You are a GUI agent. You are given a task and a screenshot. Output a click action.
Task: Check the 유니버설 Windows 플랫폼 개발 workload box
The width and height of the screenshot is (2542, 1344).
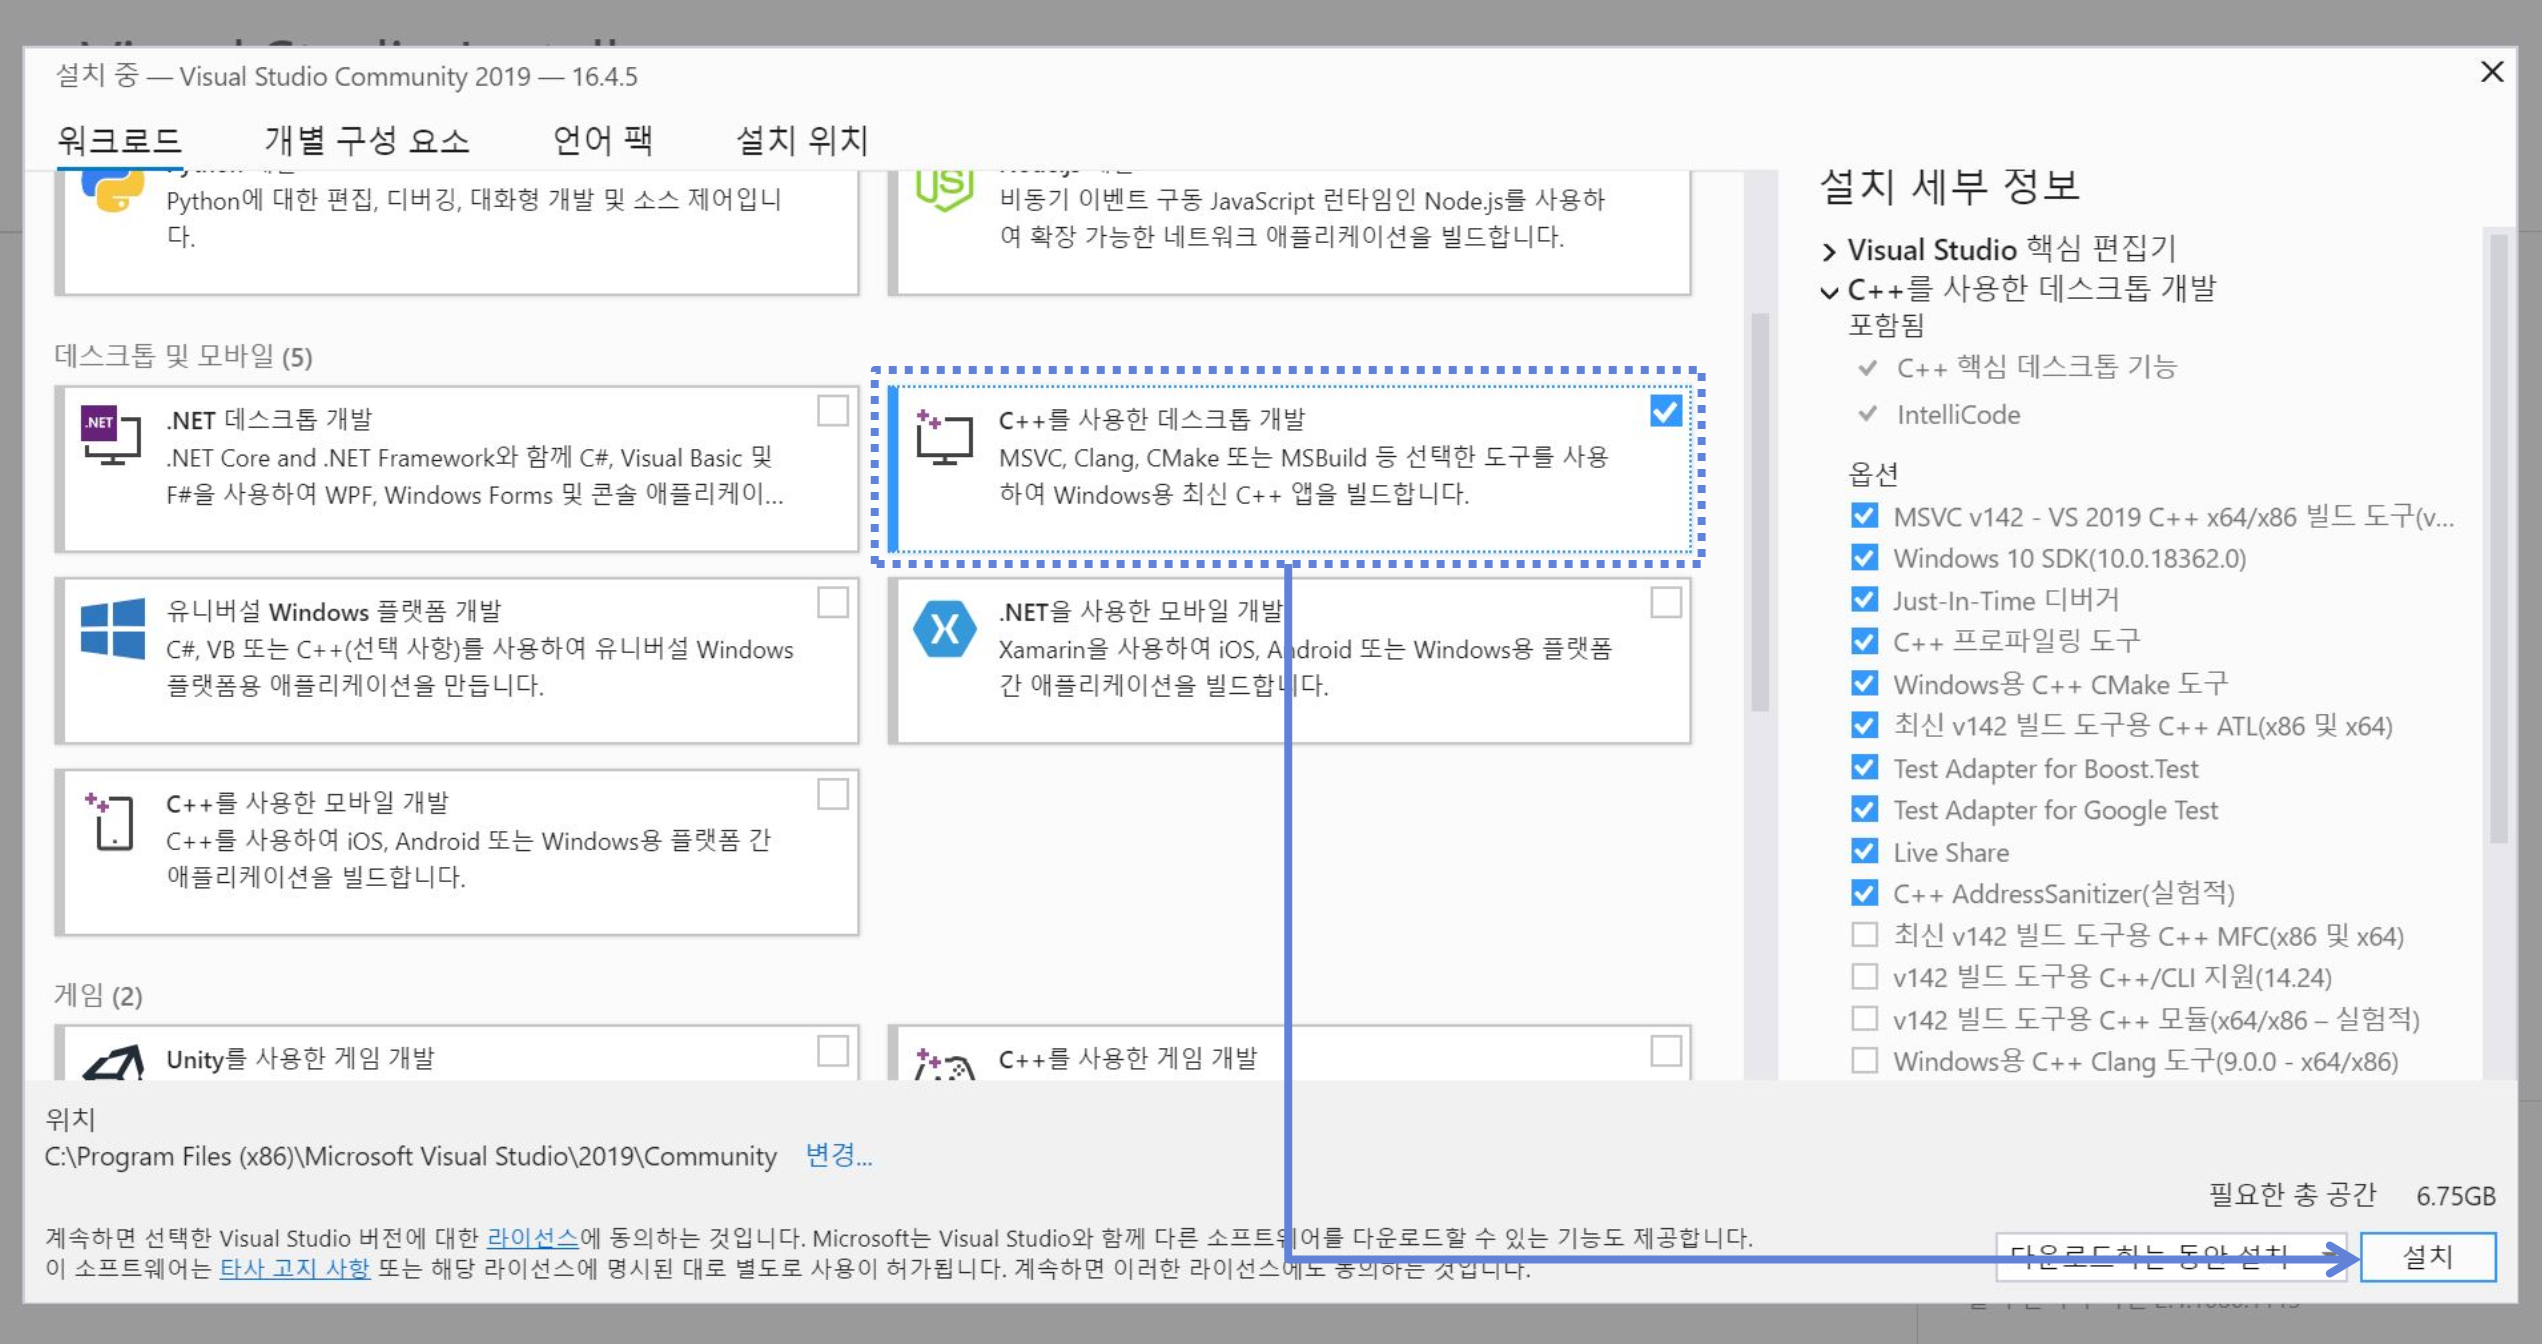click(832, 603)
